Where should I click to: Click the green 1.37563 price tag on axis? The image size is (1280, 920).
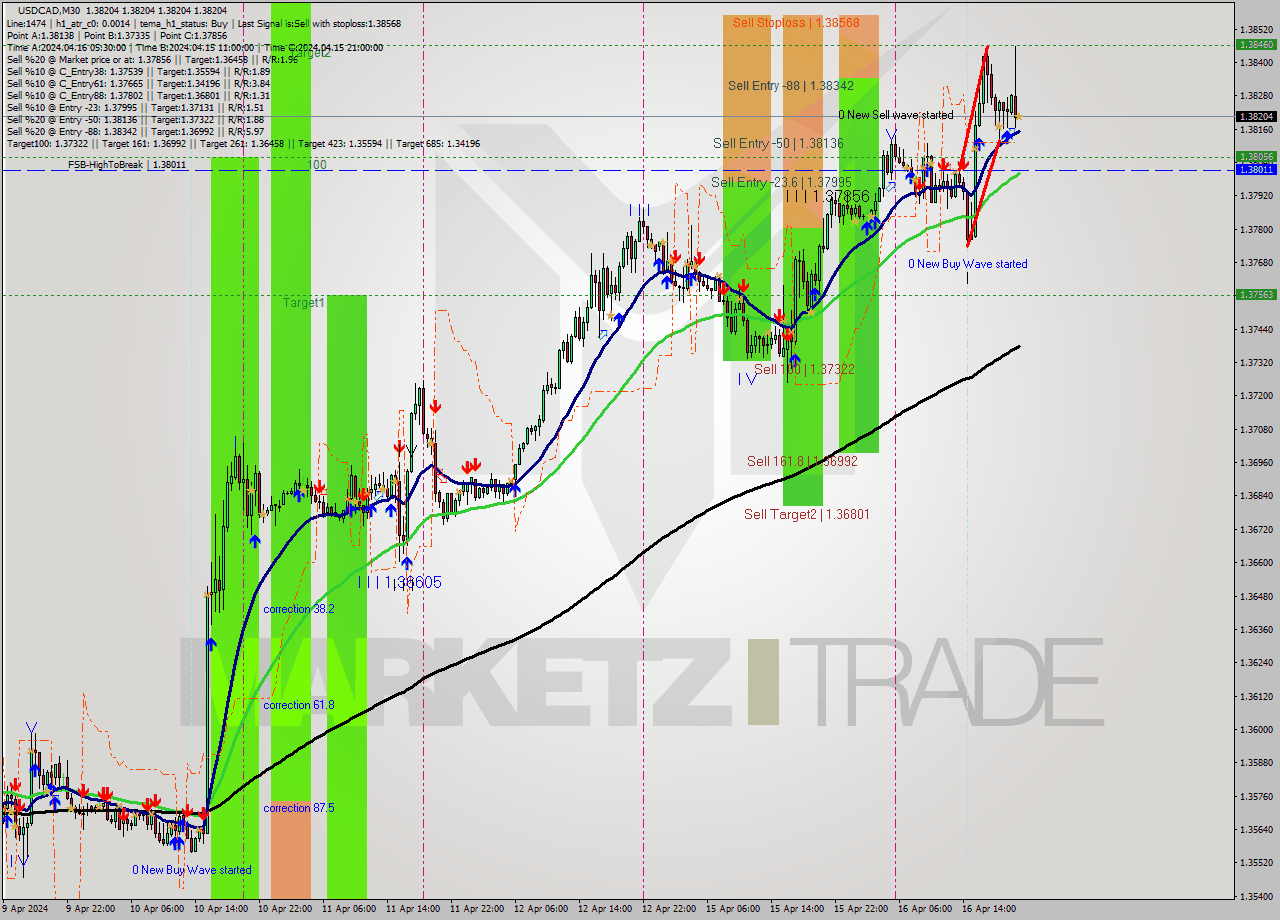(x=1256, y=294)
